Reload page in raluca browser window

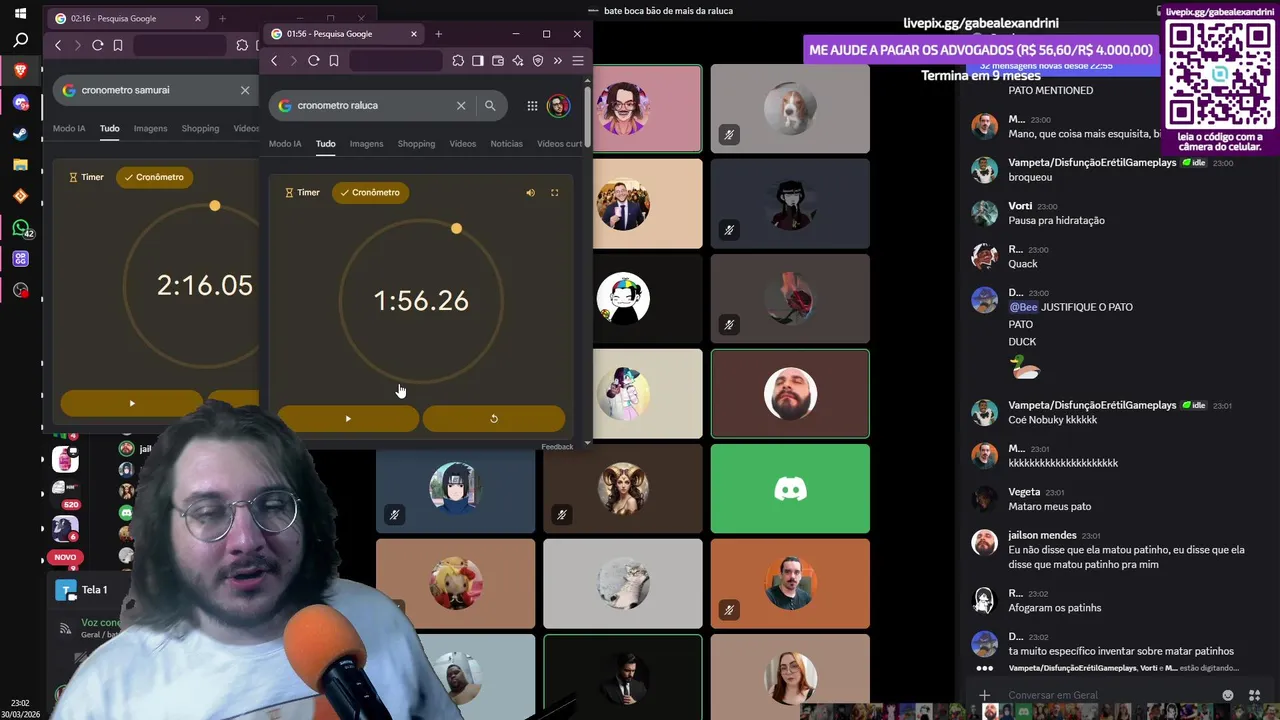pyautogui.click(x=313, y=61)
